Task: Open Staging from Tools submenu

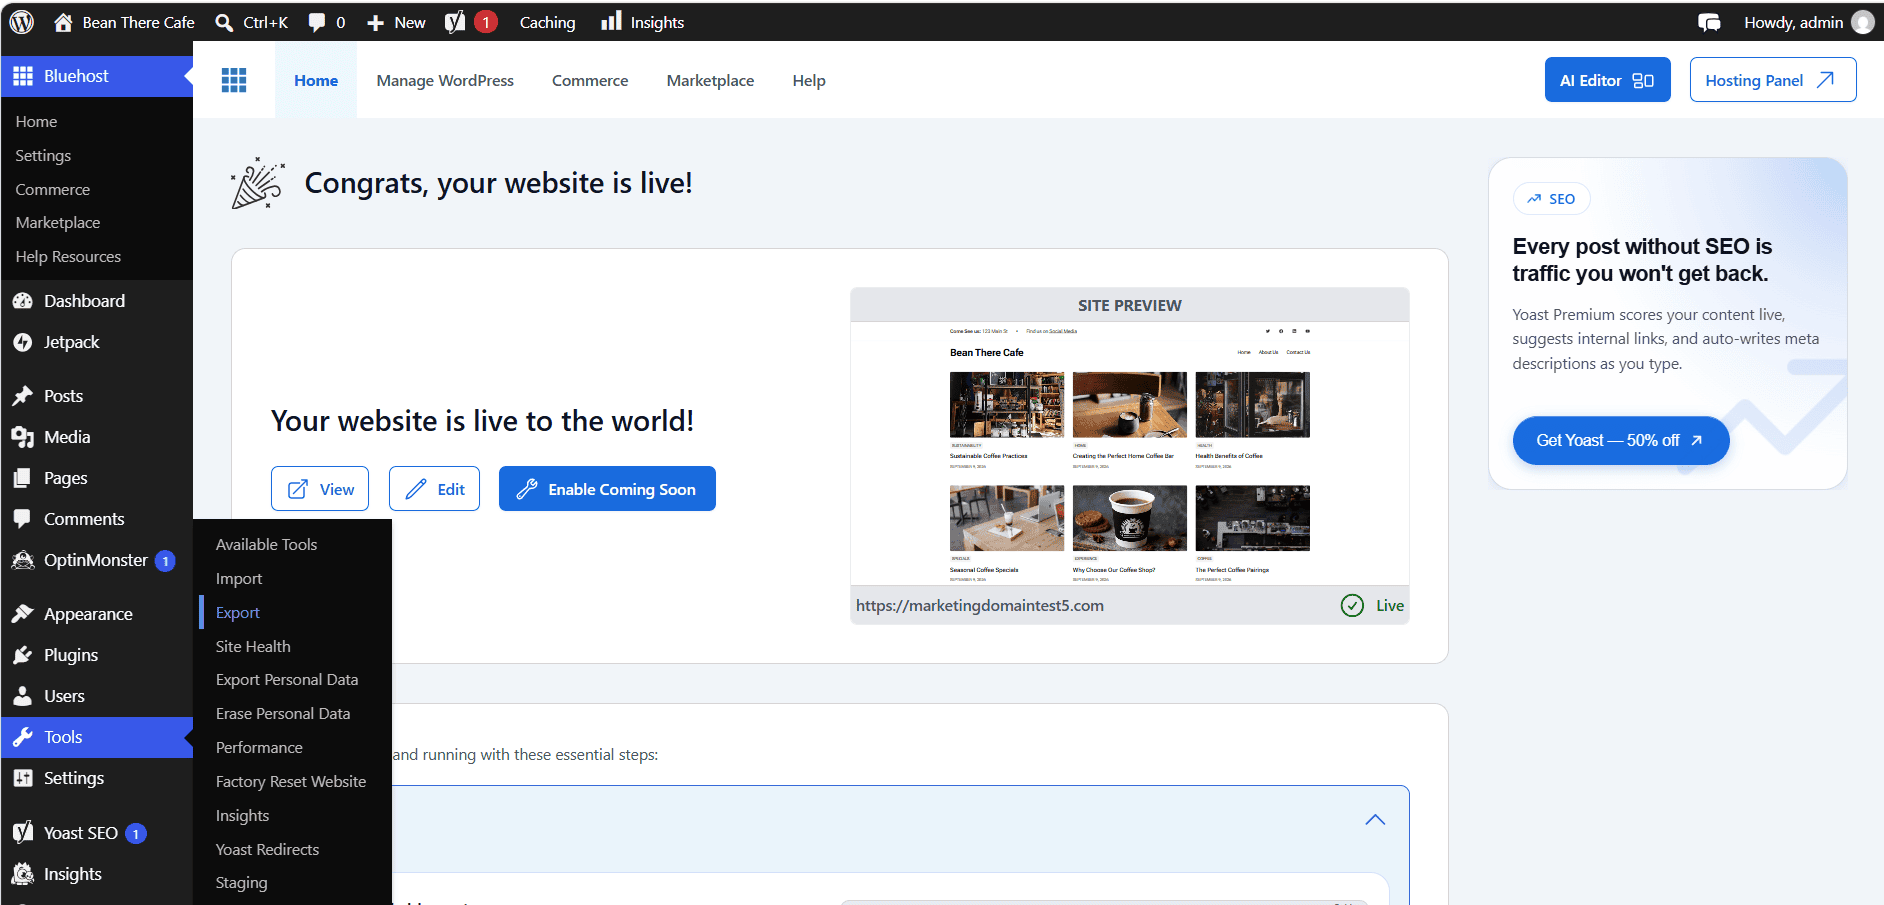Action: click(242, 883)
